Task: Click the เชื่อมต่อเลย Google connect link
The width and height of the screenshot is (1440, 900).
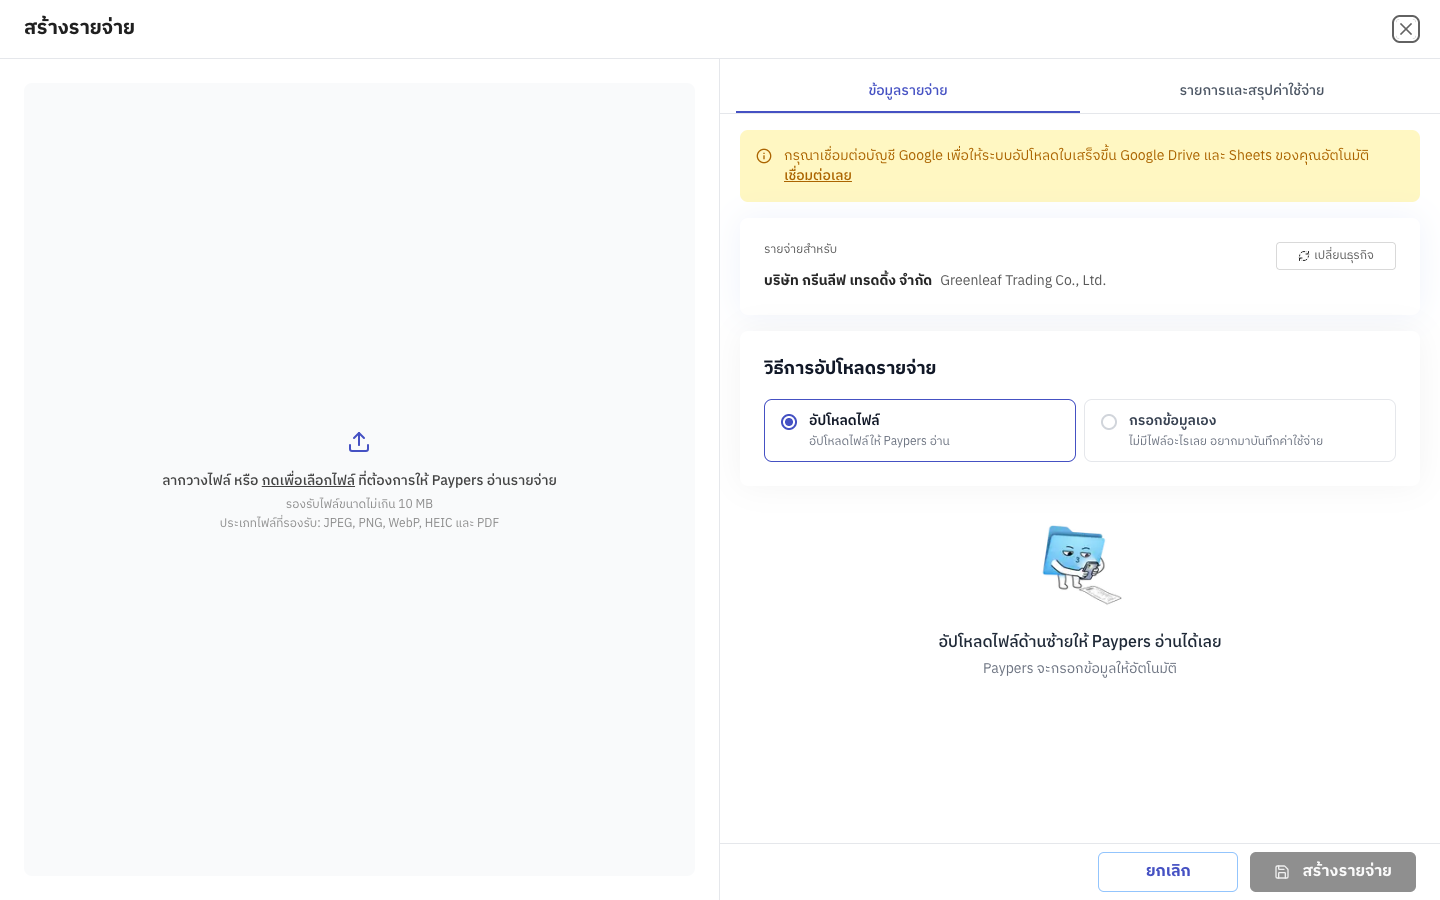Action: (818, 175)
